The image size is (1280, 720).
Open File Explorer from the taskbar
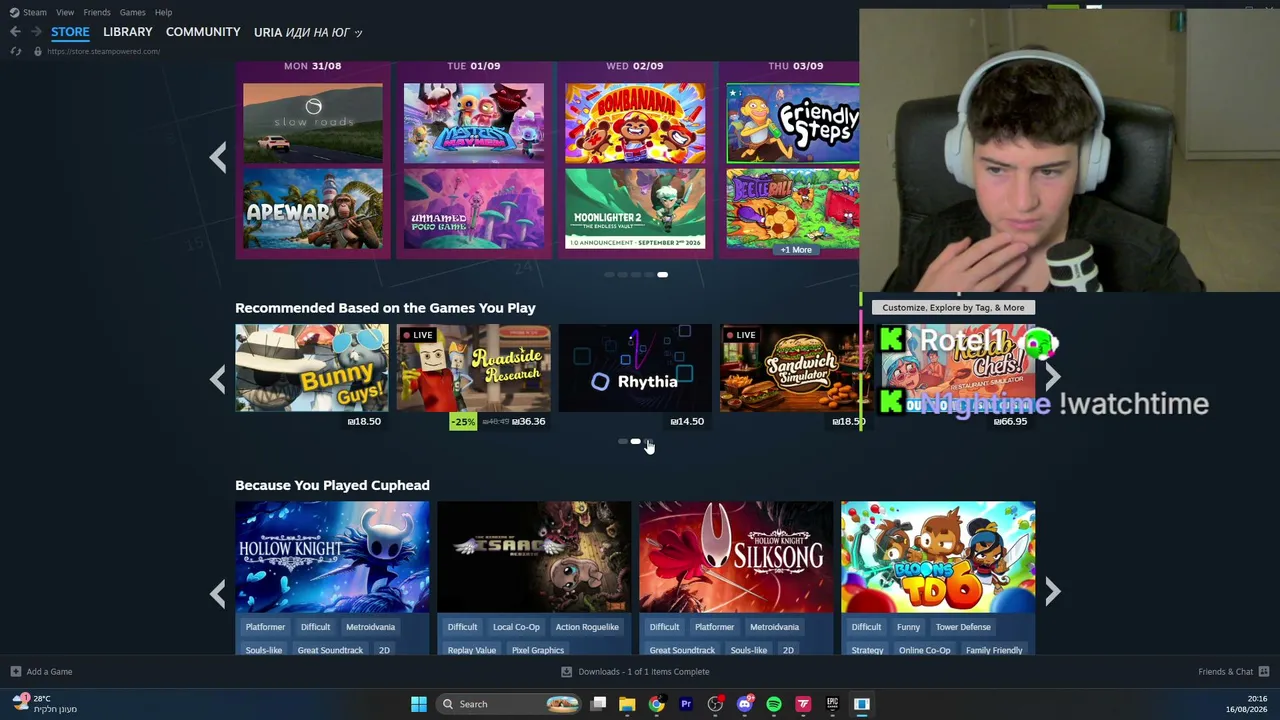(627, 704)
